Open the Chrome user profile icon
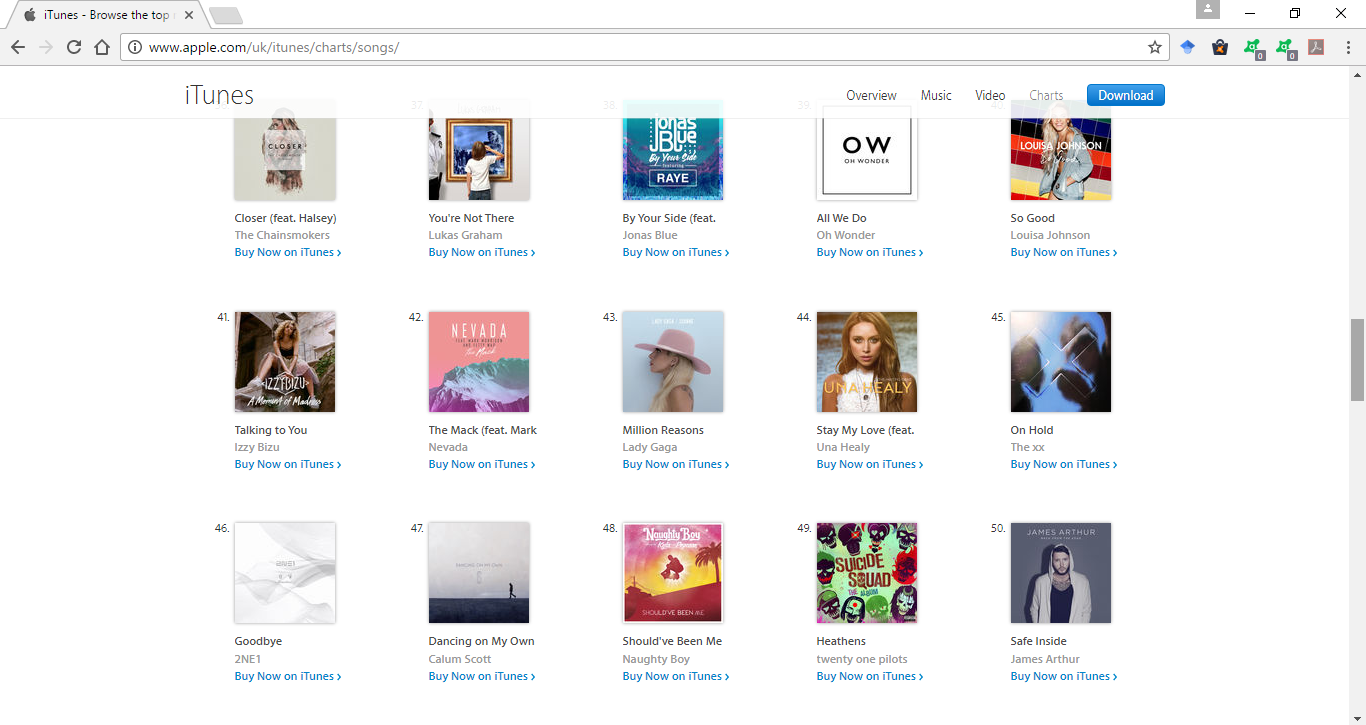The height and width of the screenshot is (725, 1366). (x=1208, y=10)
